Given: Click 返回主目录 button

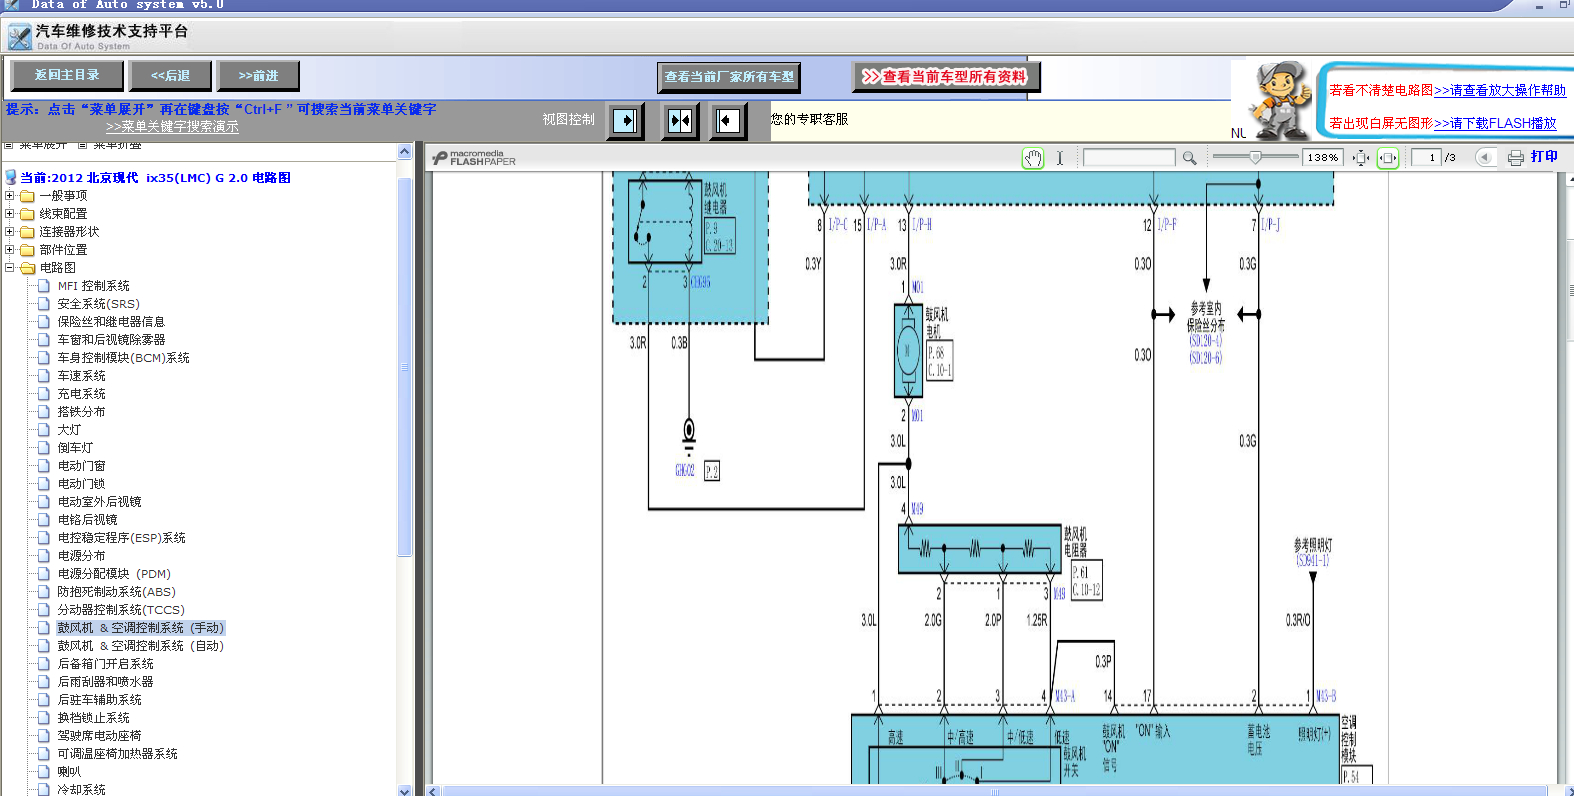Looking at the screenshot, I should (67, 75).
